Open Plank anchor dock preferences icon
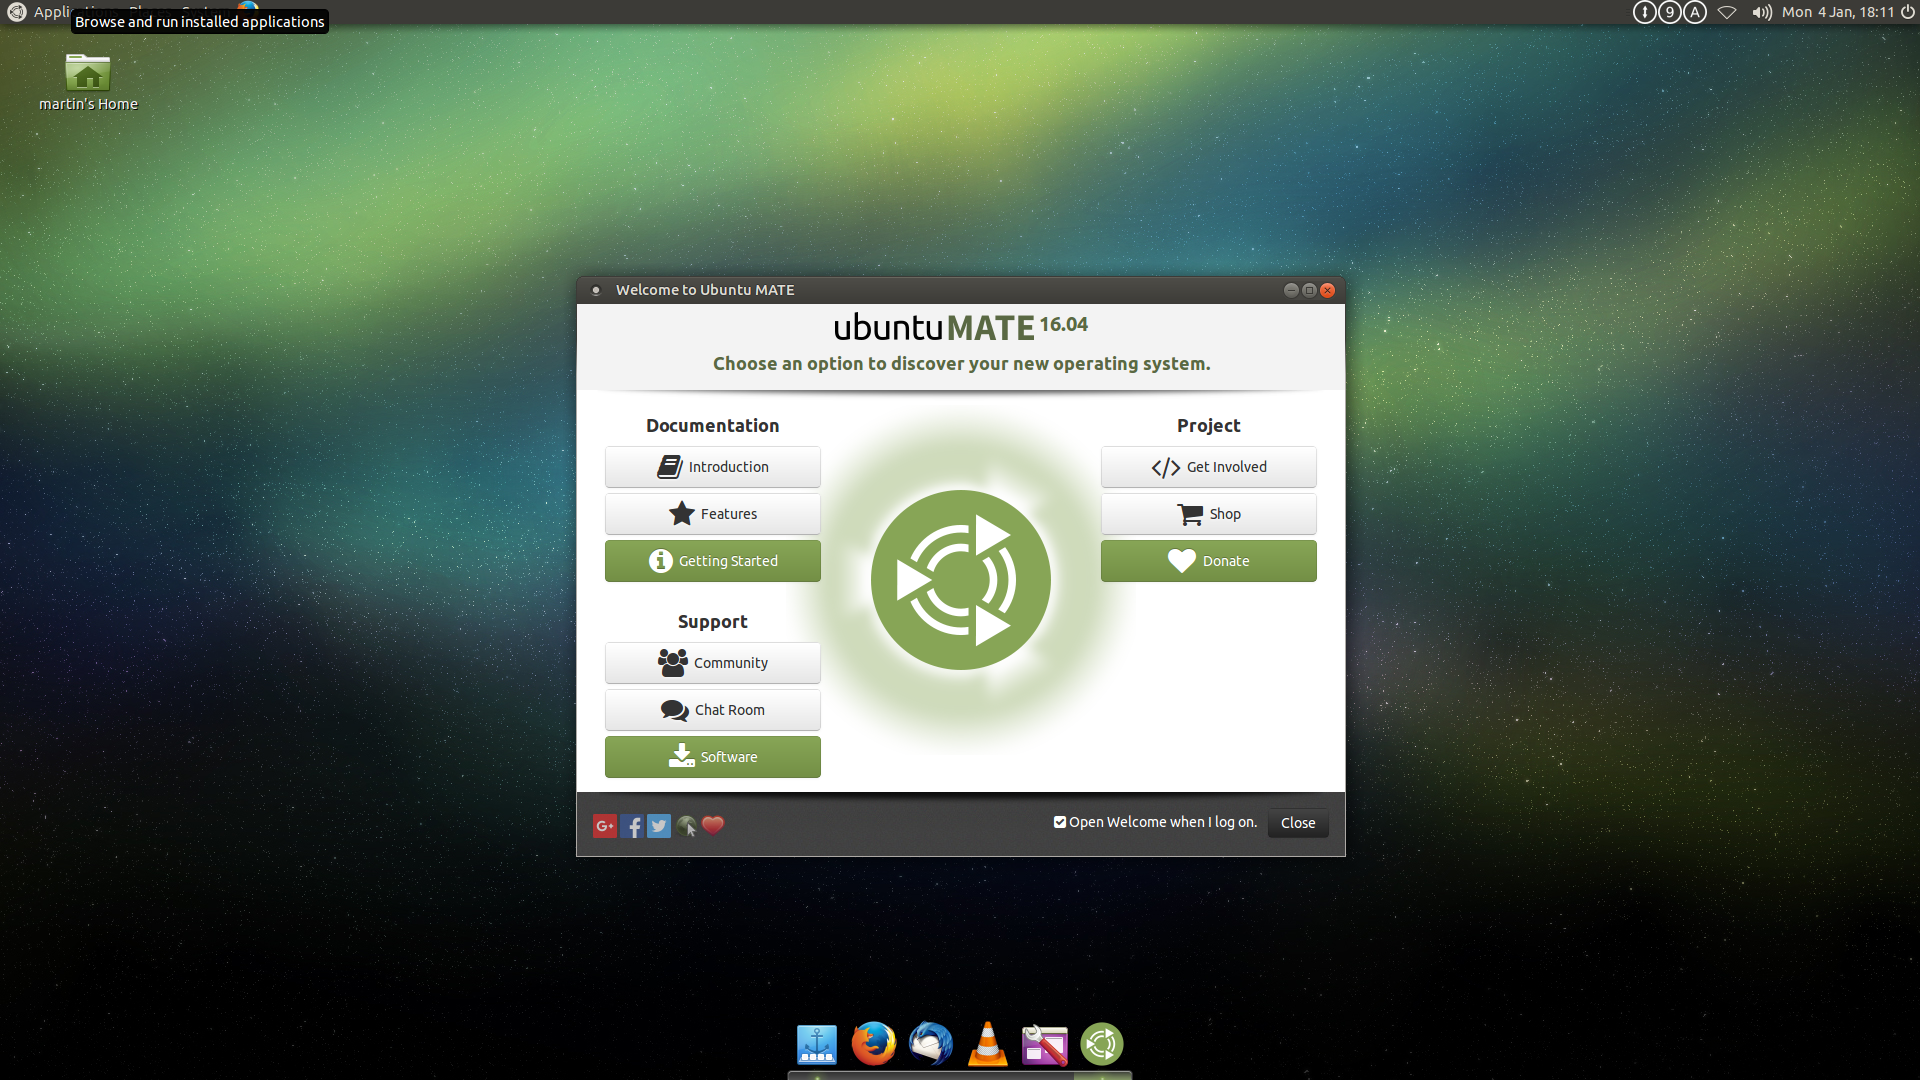This screenshot has height=1080, width=1920. (816, 1044)
